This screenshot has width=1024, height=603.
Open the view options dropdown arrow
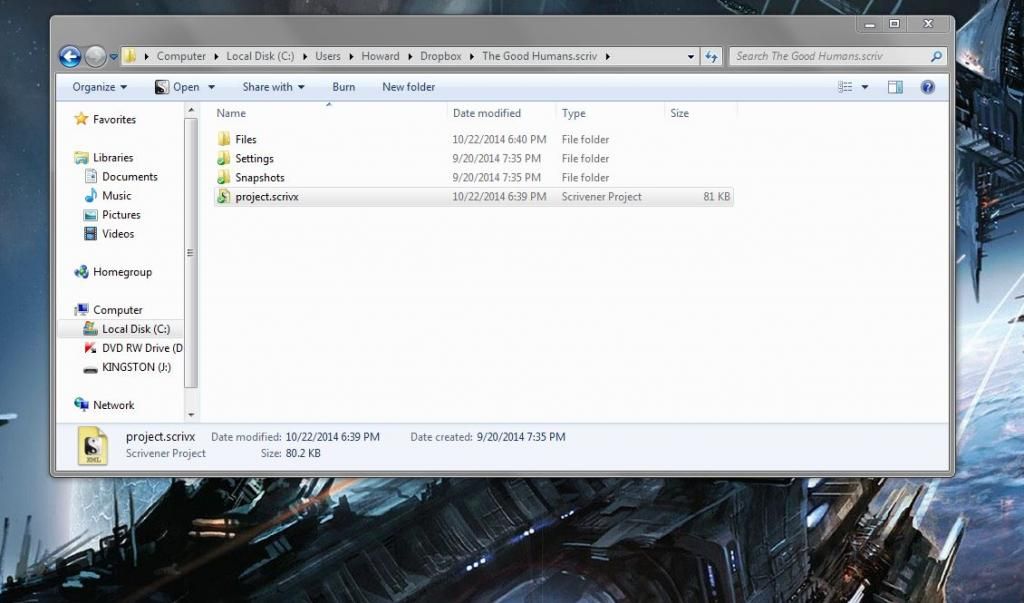(x=865, y=87)
